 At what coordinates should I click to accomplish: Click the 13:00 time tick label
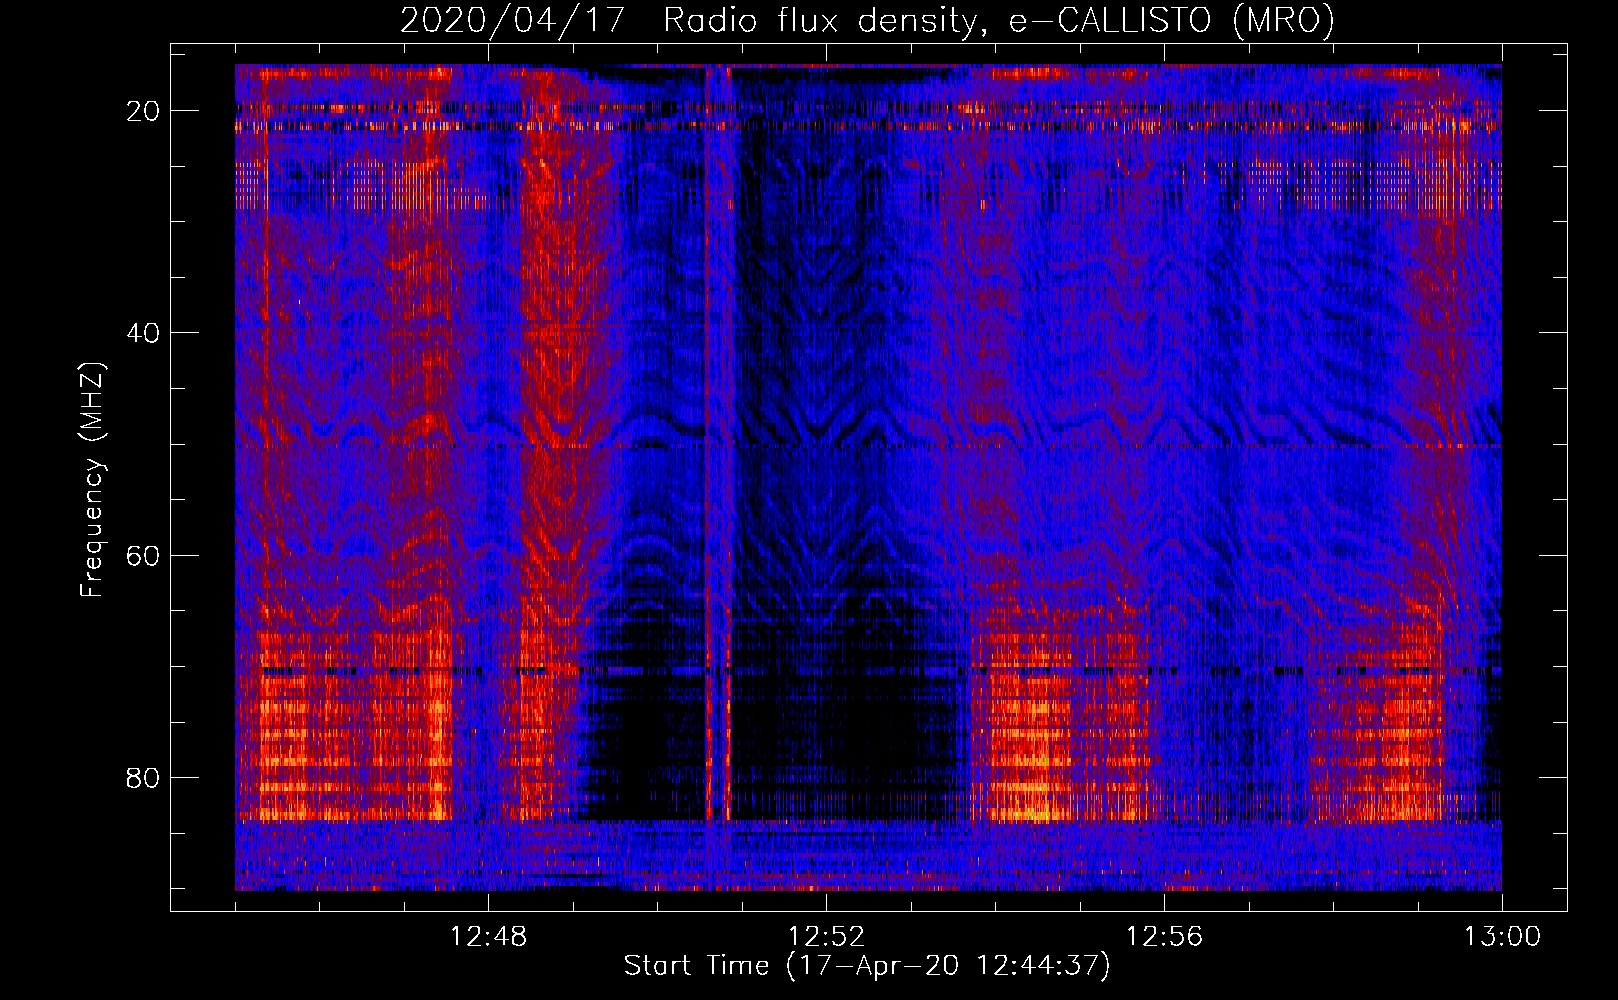coord(1502,937)
